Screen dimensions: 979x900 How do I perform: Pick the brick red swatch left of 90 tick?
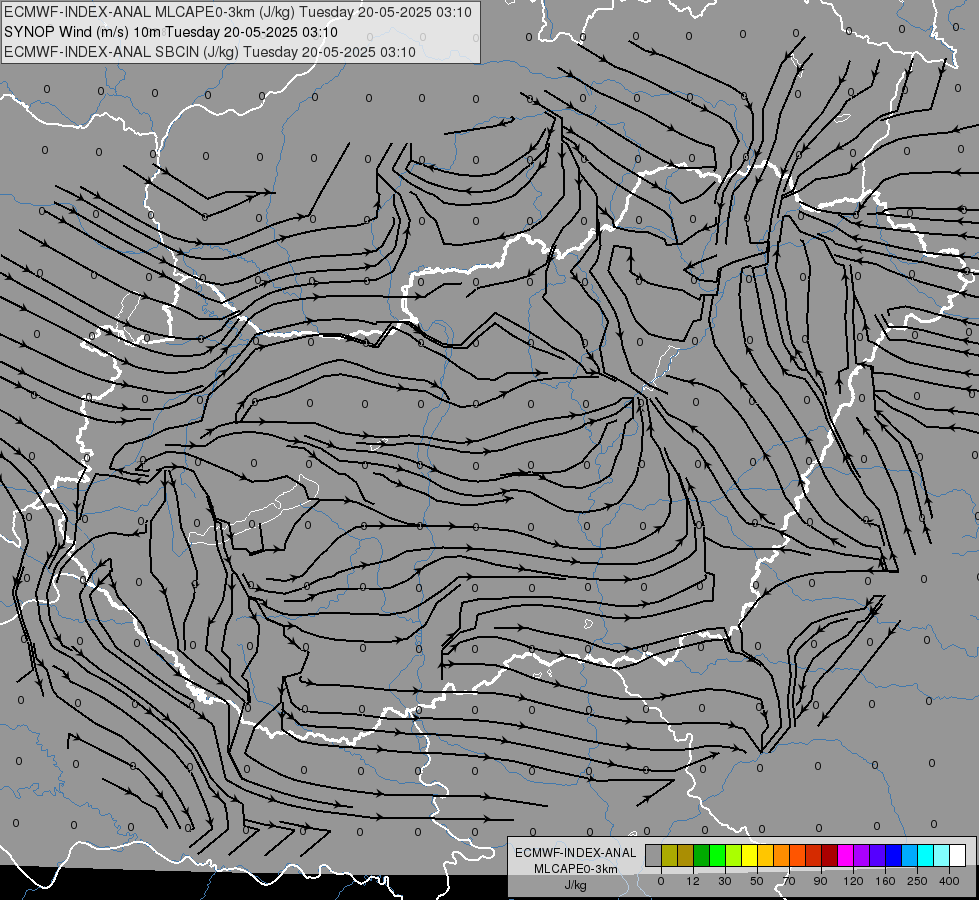tap(814, 855)
